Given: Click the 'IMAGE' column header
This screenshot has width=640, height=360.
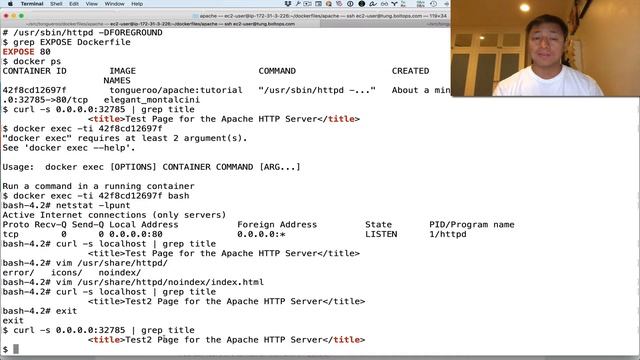Looking at the screenshot, I should point(122,71).
